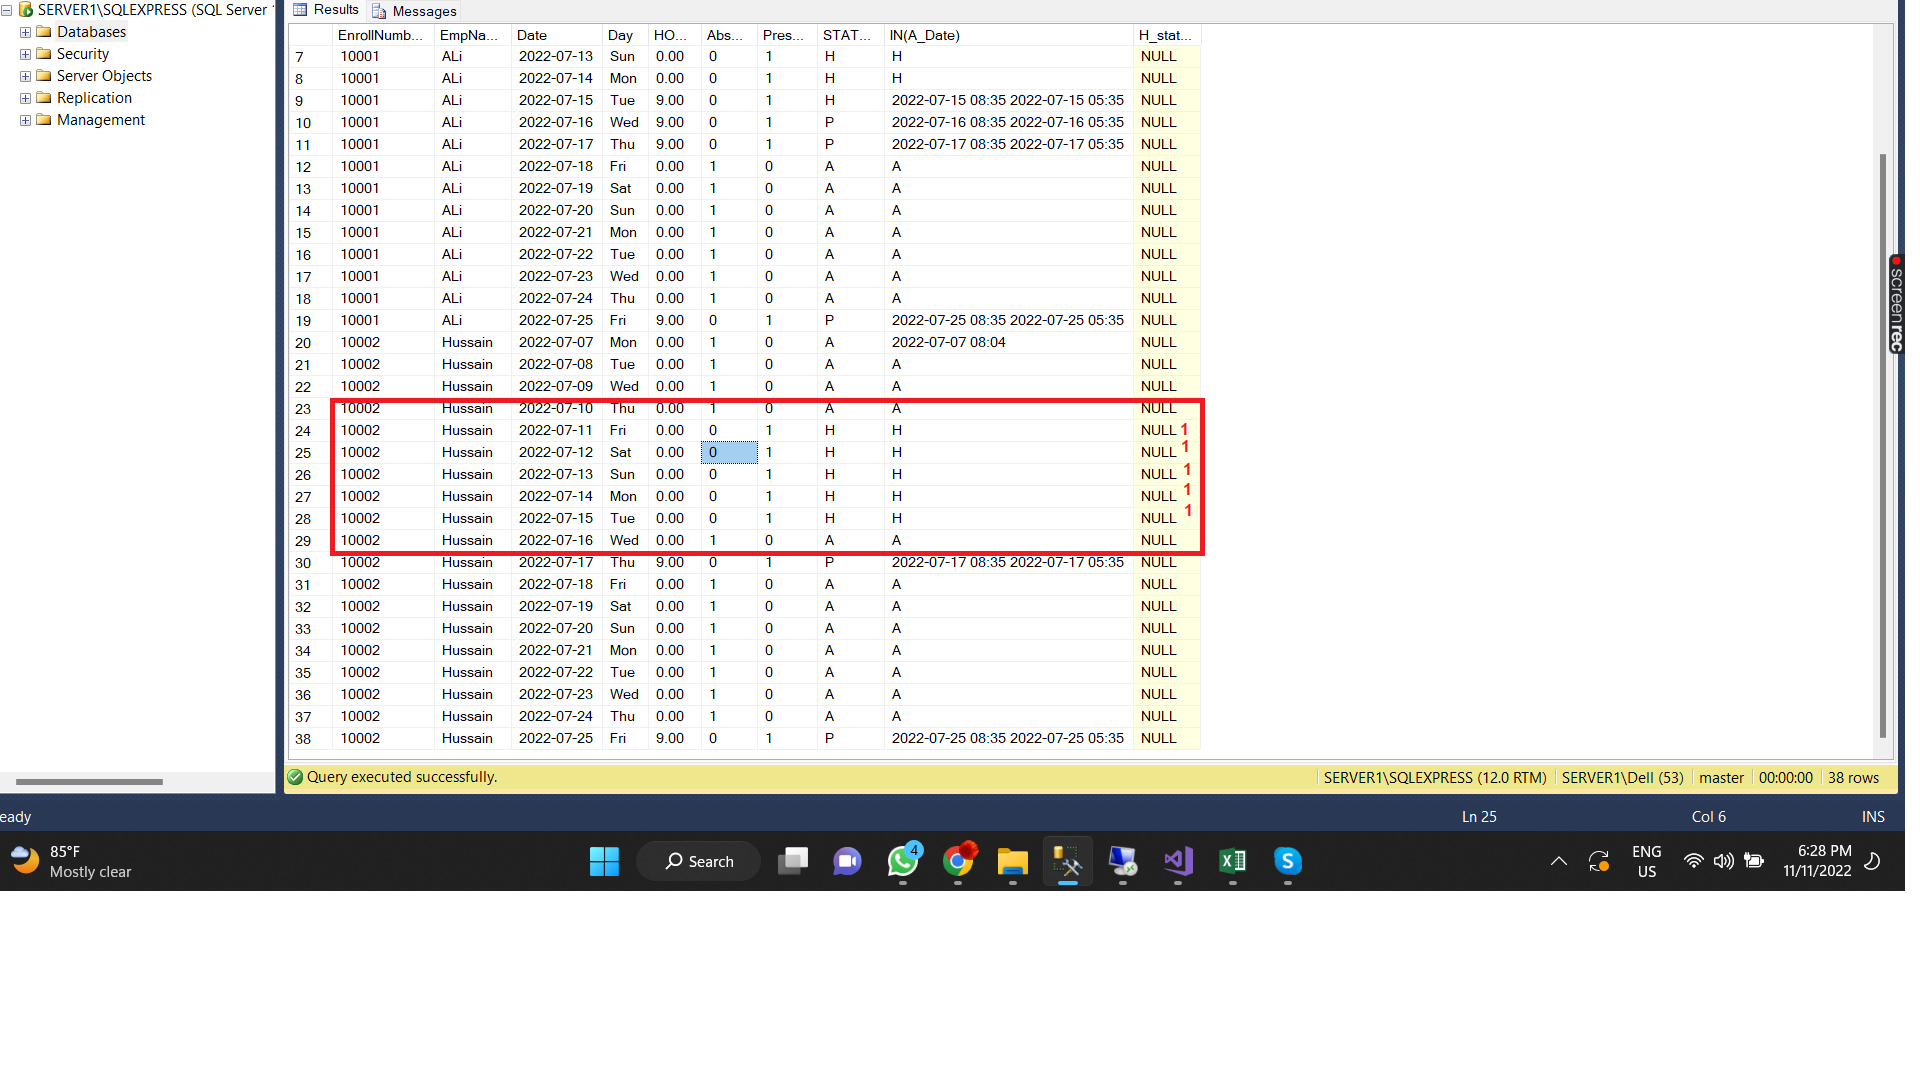
Task: Collapse the SERVER1\SQLEXPRESS server node
Action: point(7,10)
